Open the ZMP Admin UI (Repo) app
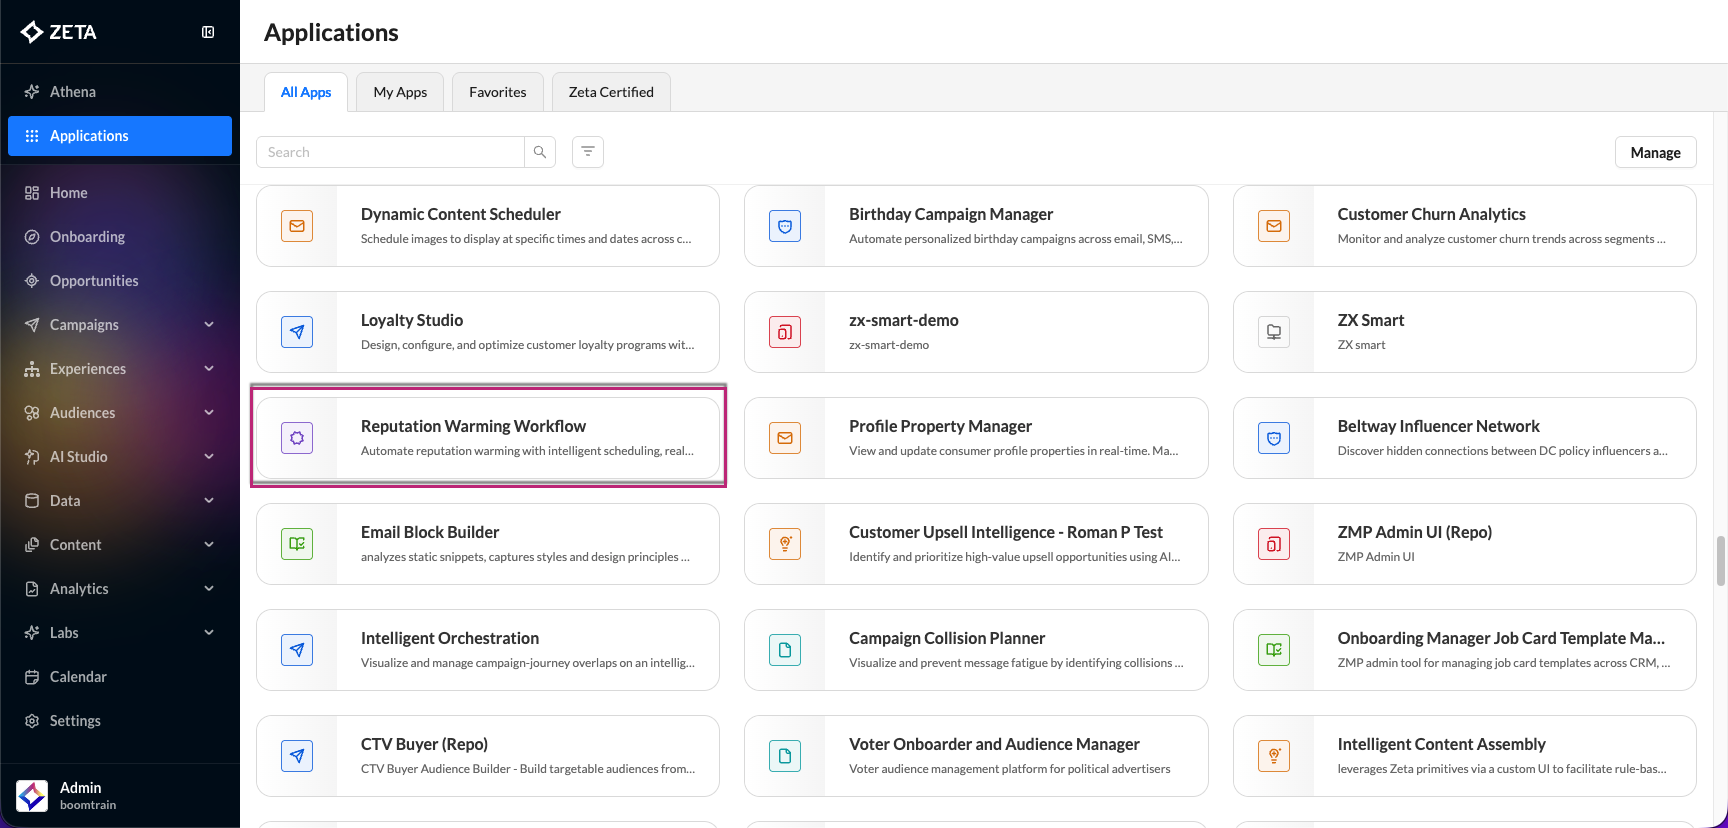1728x828 pixels. 1465,544
